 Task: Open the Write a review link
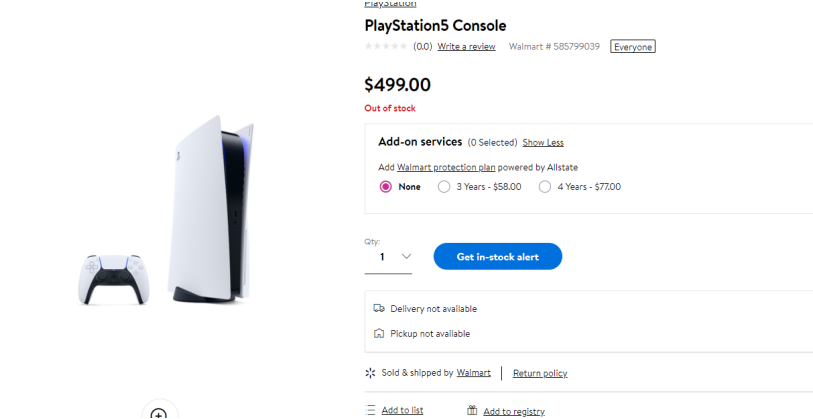[466, 47]
